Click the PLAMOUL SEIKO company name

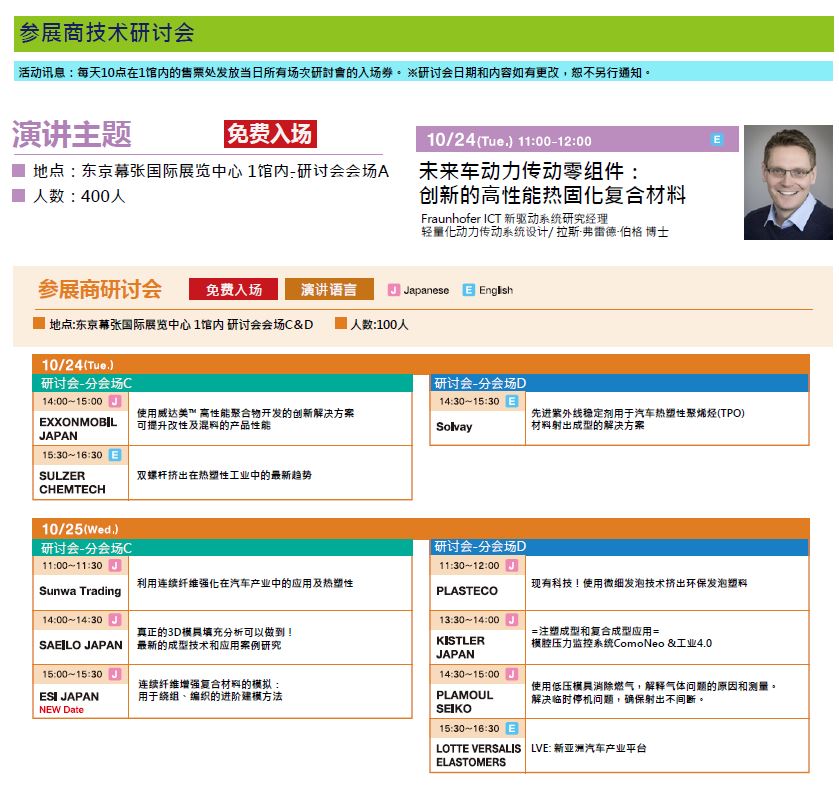(x=464, y=702)
